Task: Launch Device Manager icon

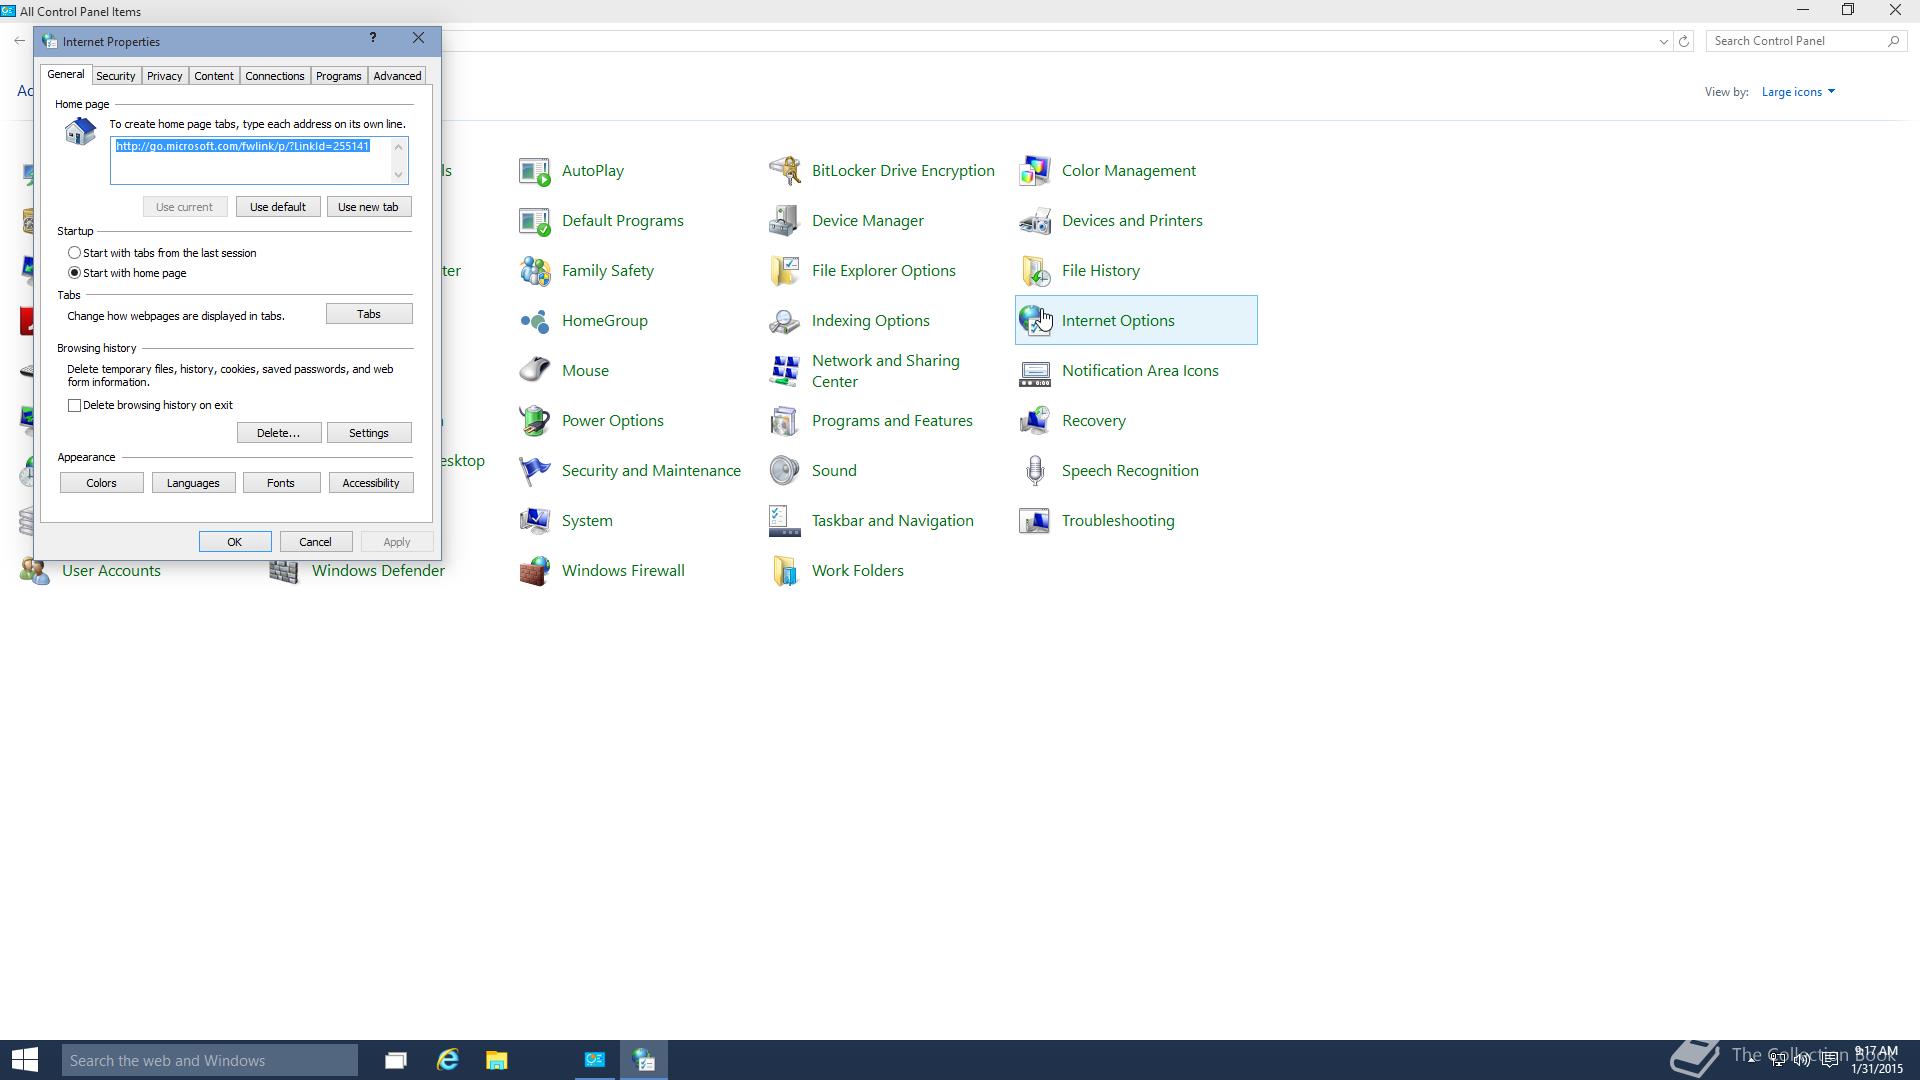Action: pyautogui.click(x=785, y=221)
